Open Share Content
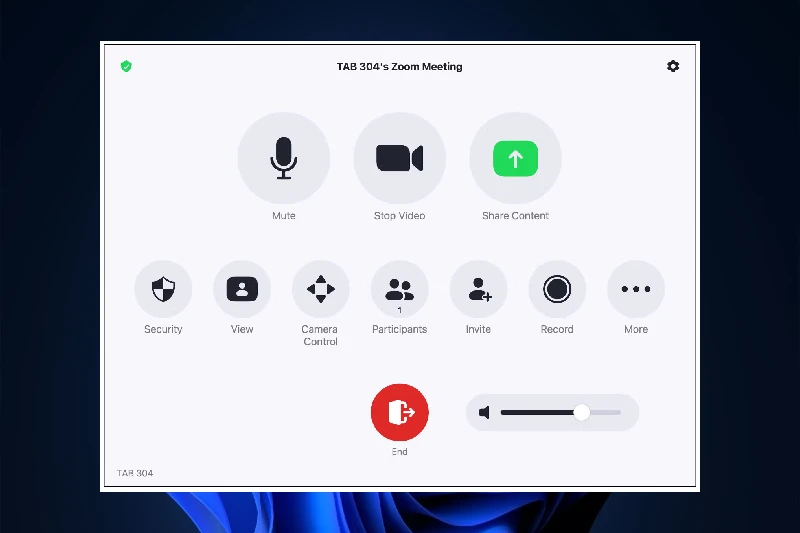Image resolution: width=800 pixels, height=533 pixels. pos(515,158)
